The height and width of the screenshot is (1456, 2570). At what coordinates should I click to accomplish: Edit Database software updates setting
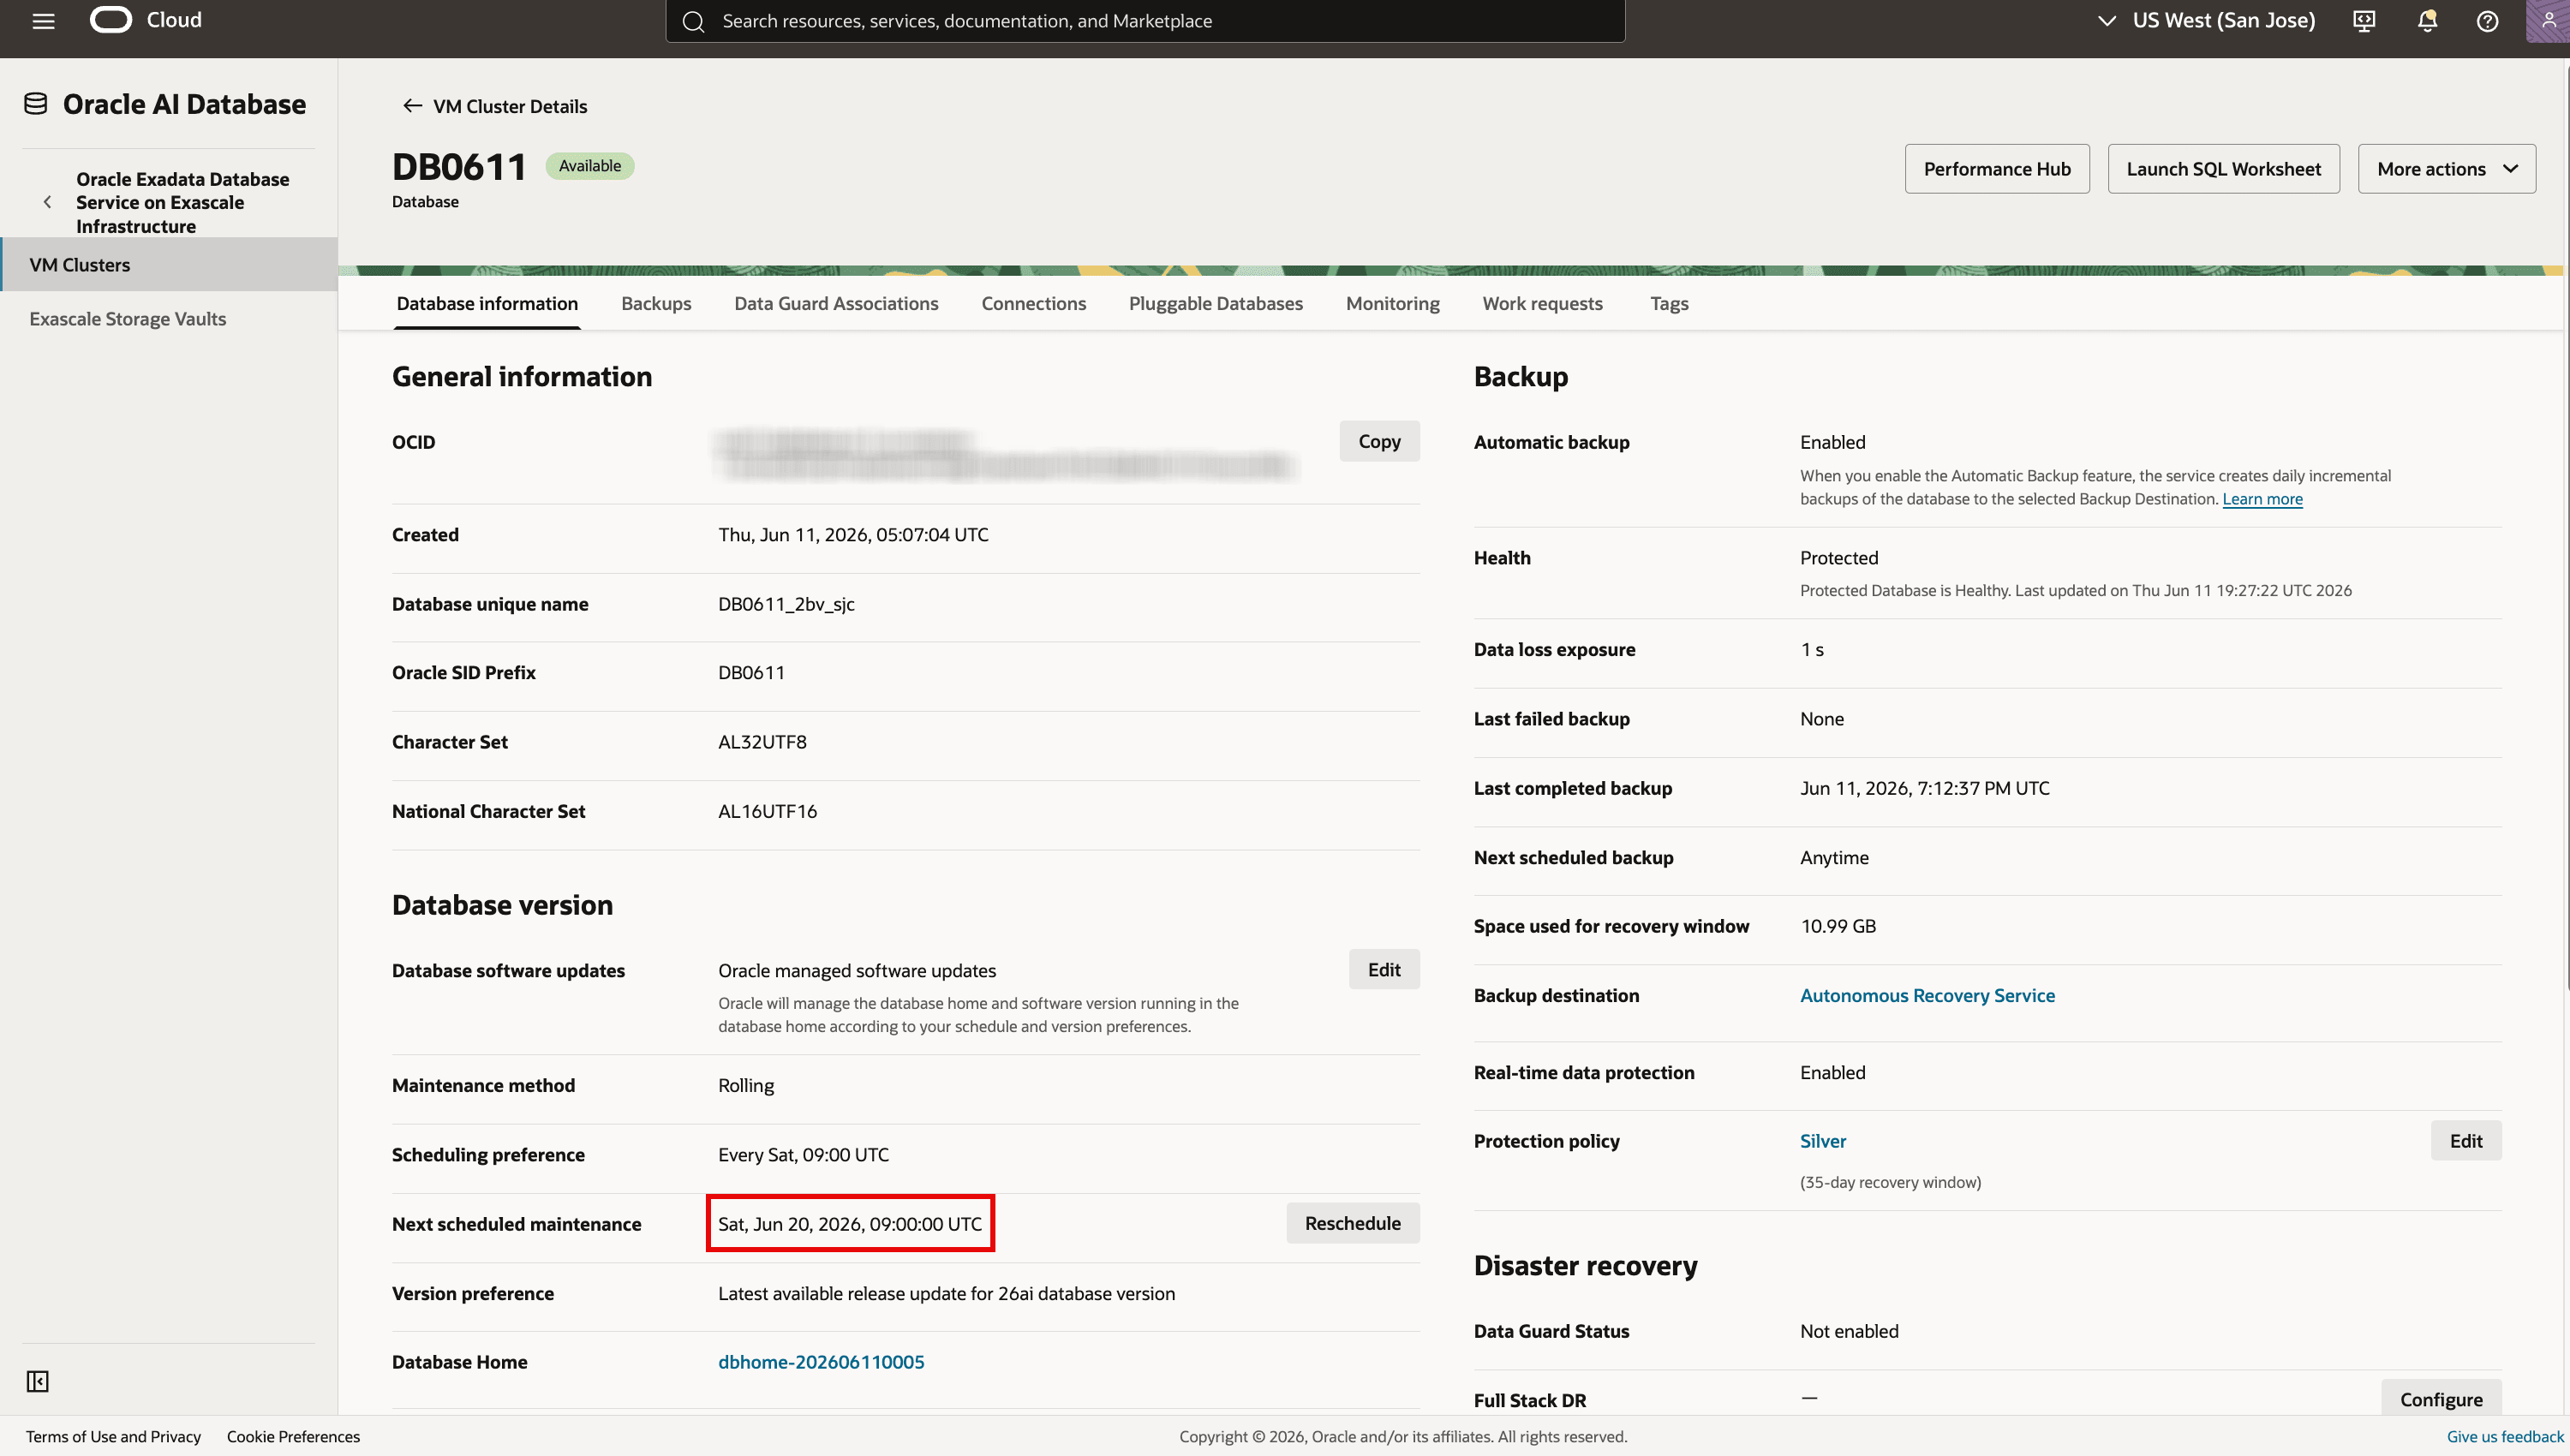click(x=1384, y=969)
